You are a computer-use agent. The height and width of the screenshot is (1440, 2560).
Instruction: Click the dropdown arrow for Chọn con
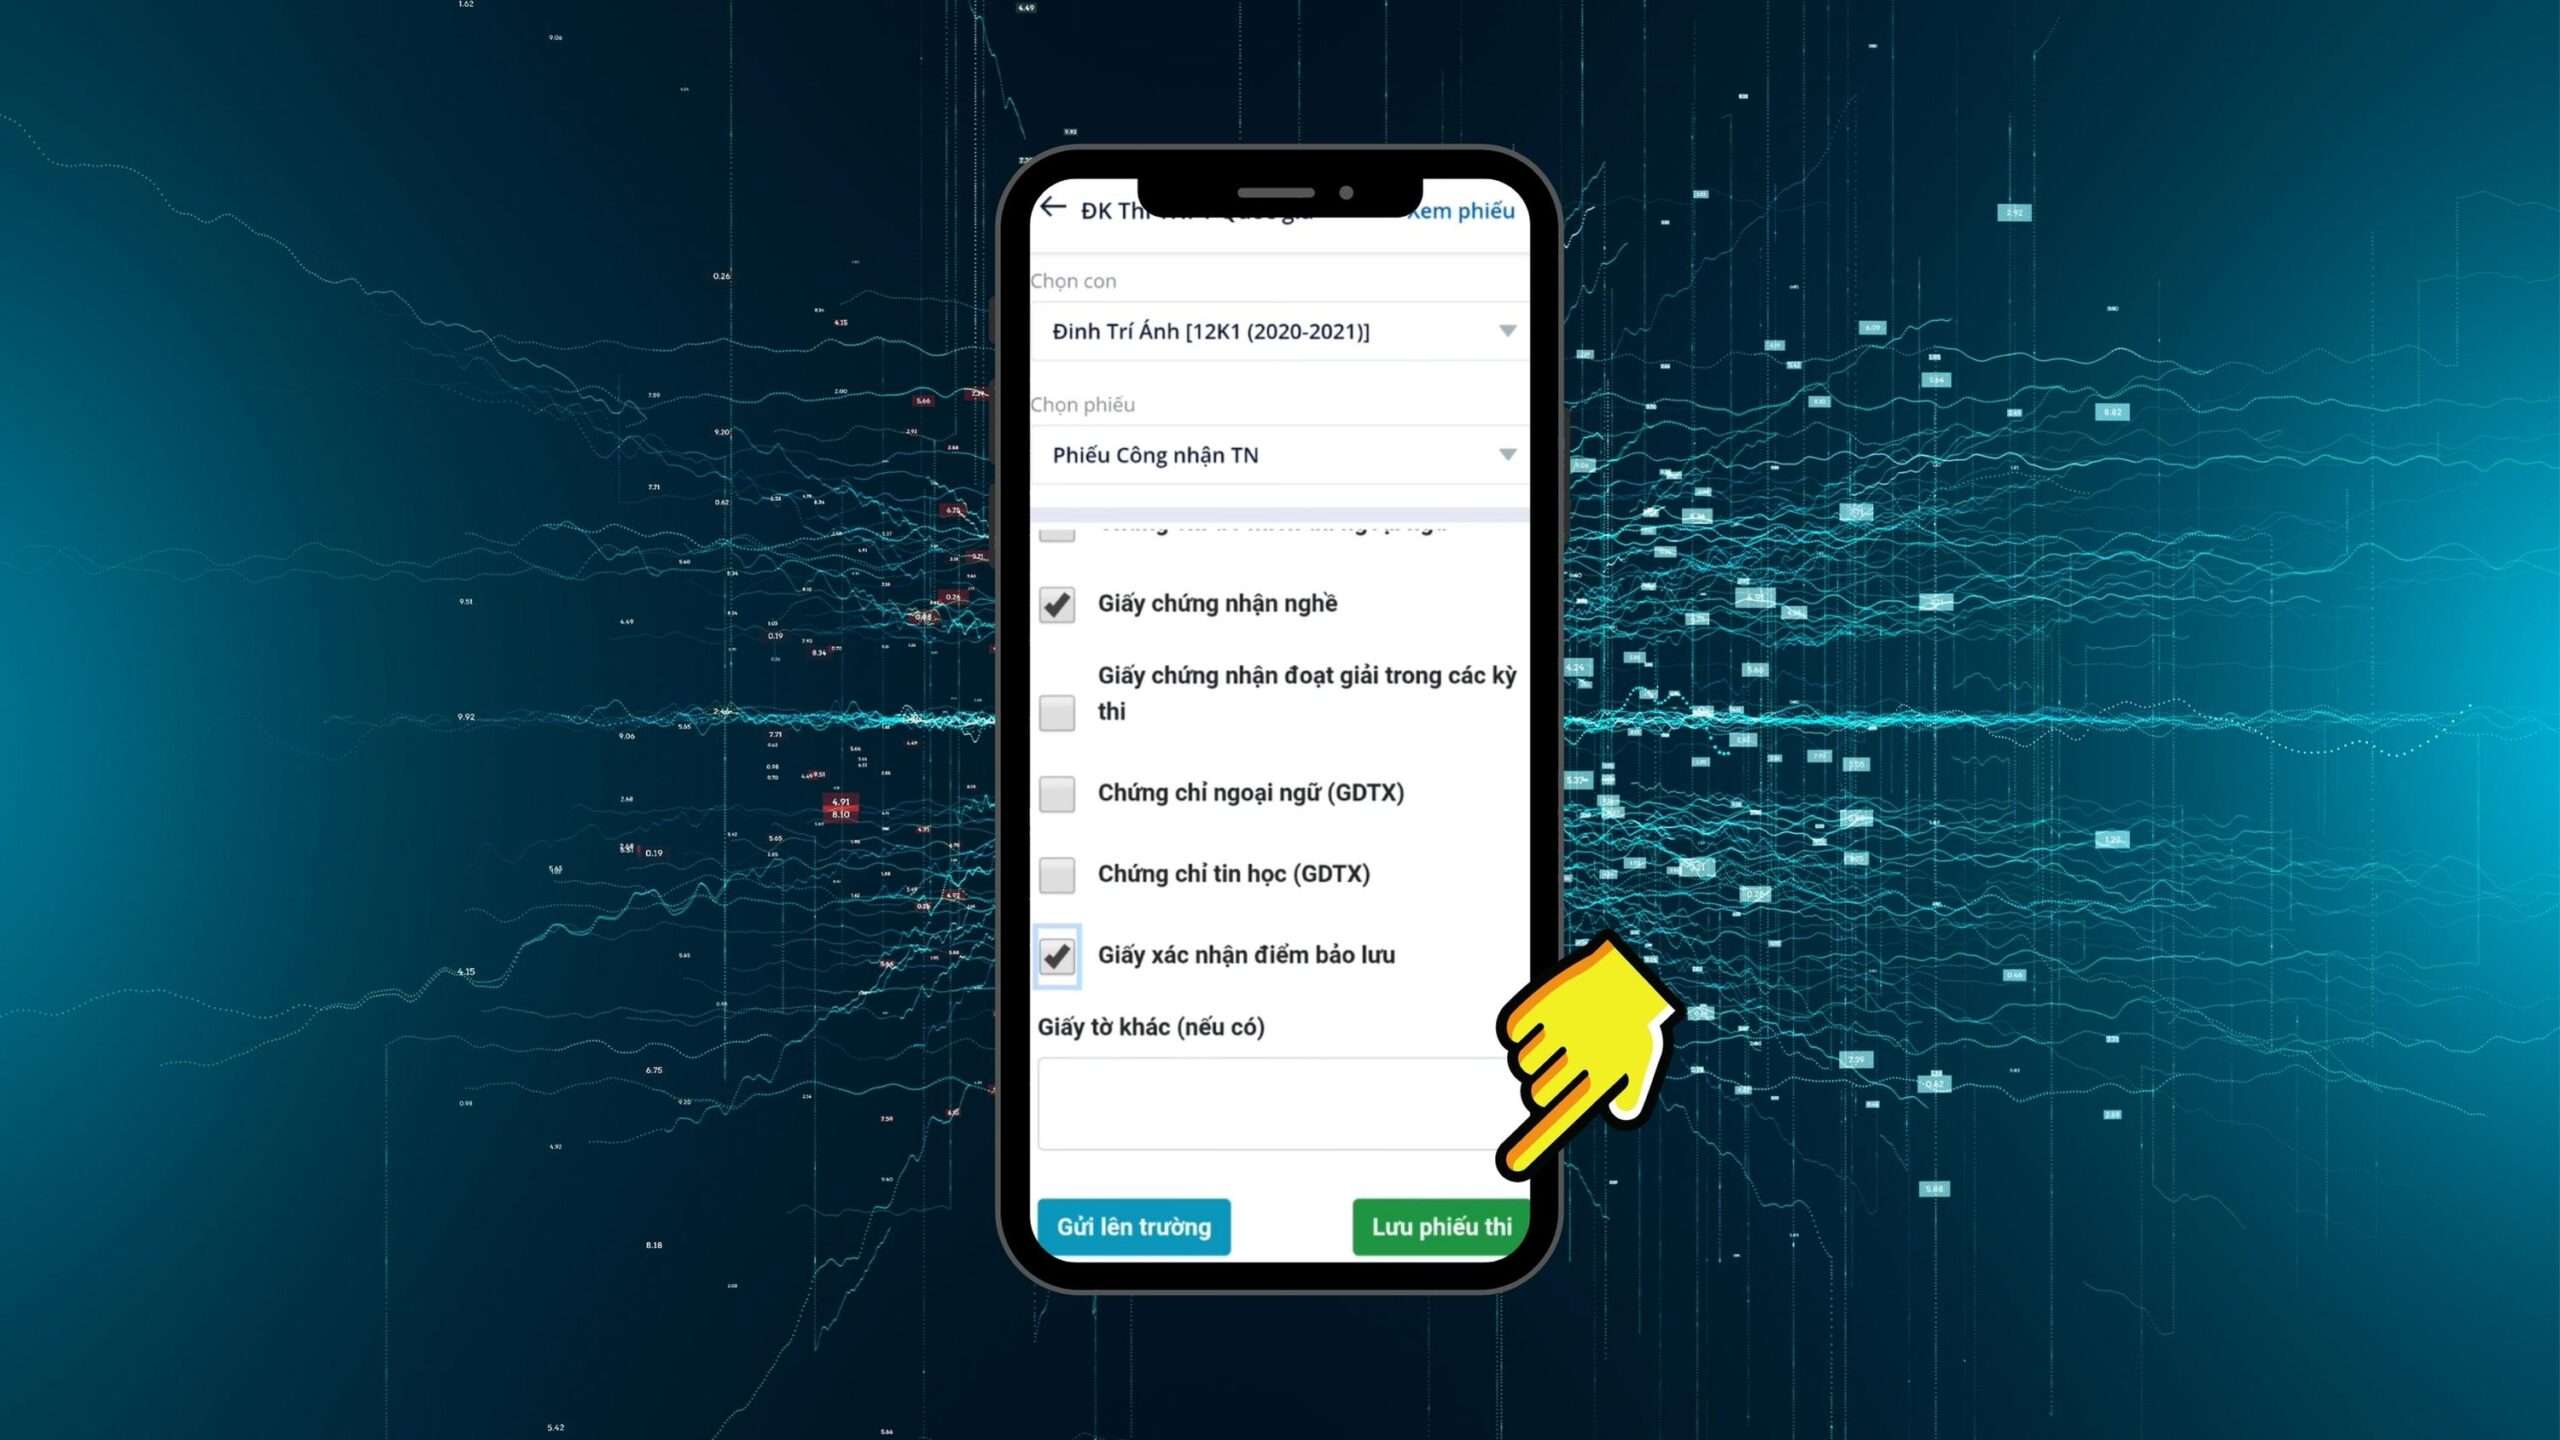1505,331
